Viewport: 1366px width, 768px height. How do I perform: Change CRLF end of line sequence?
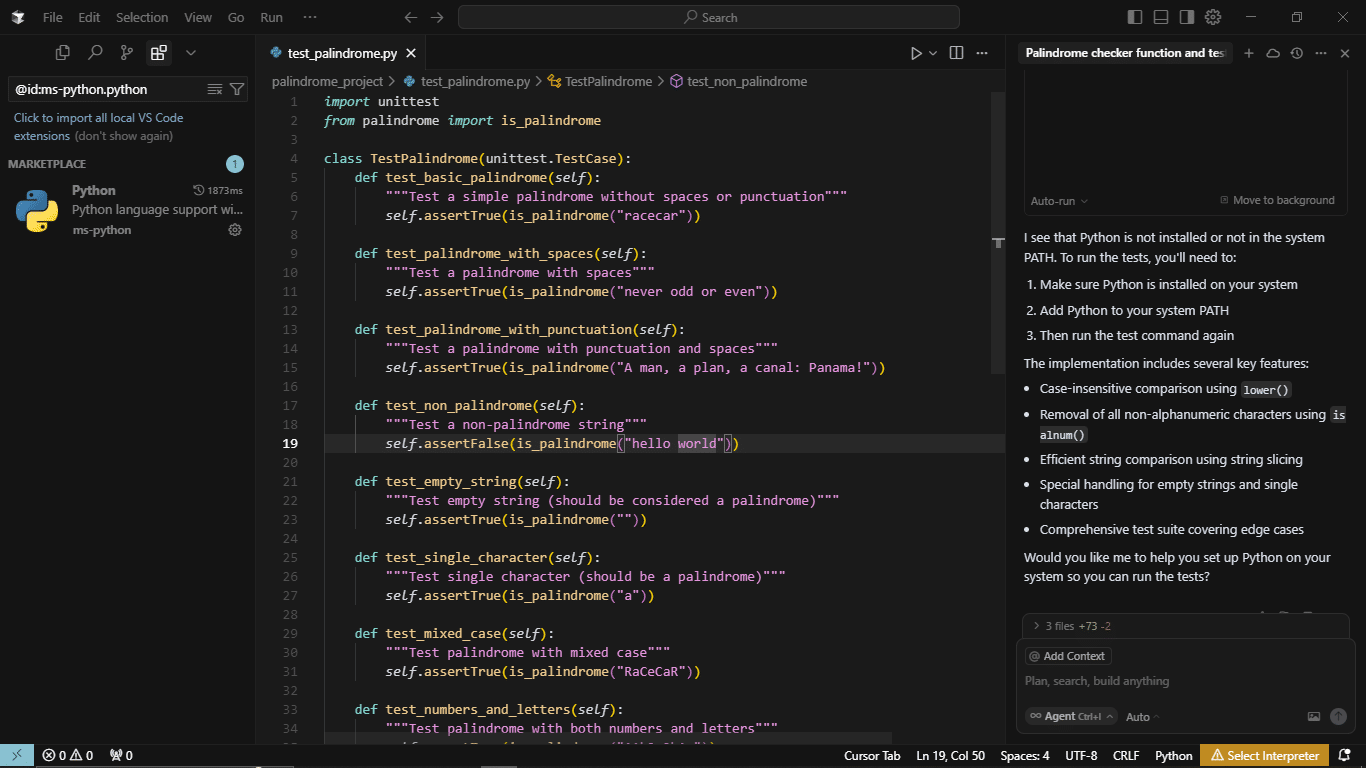(x=1126, y=755)
